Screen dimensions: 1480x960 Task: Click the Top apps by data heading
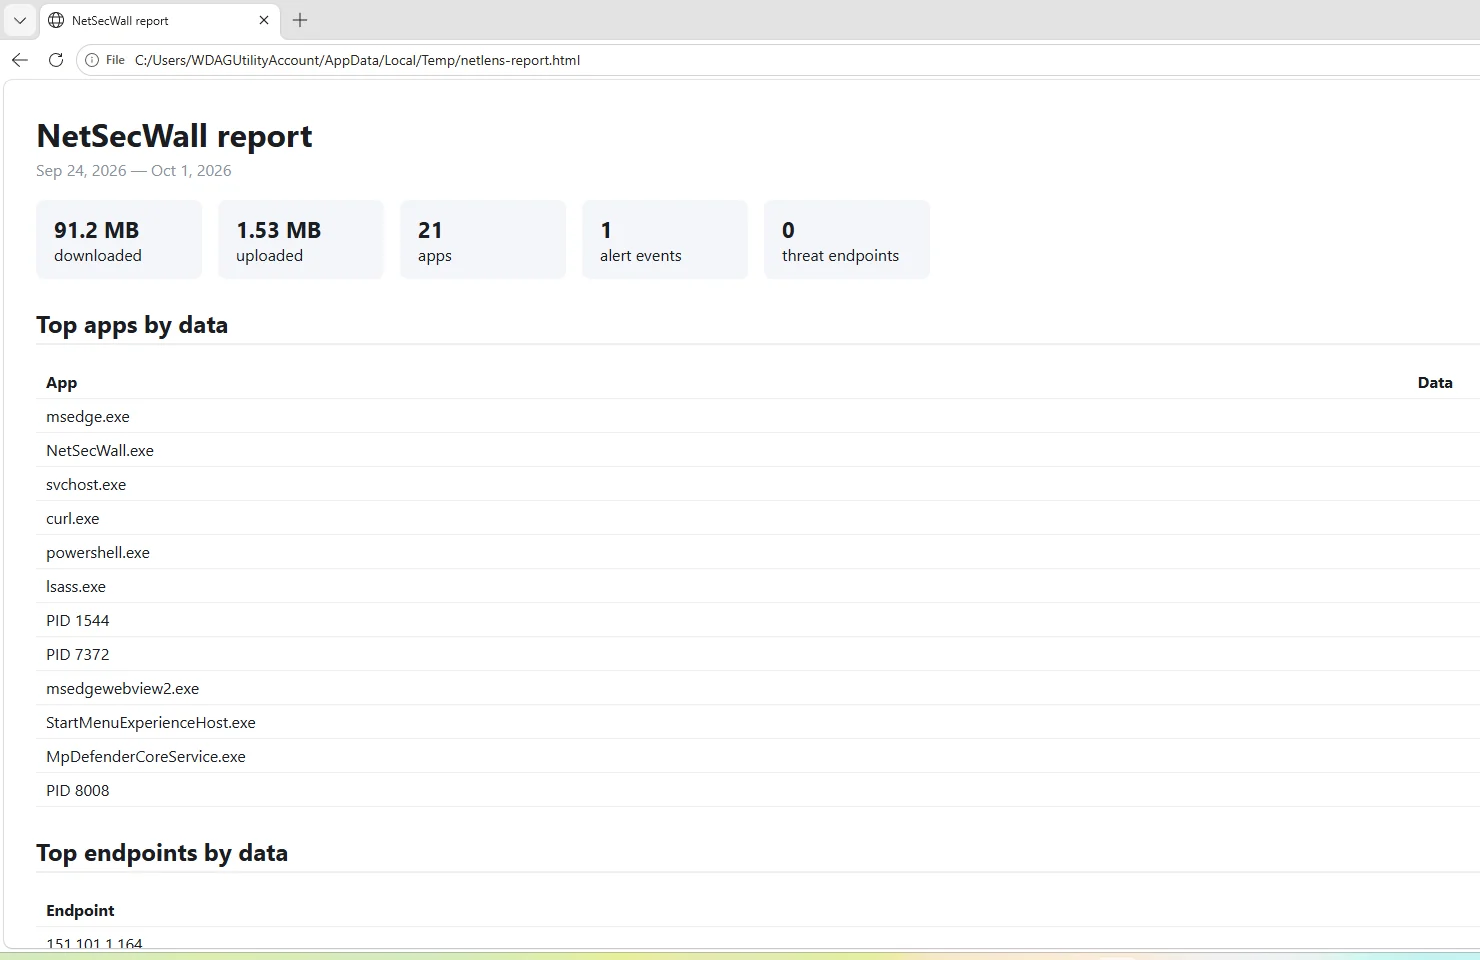click(132, 325)
